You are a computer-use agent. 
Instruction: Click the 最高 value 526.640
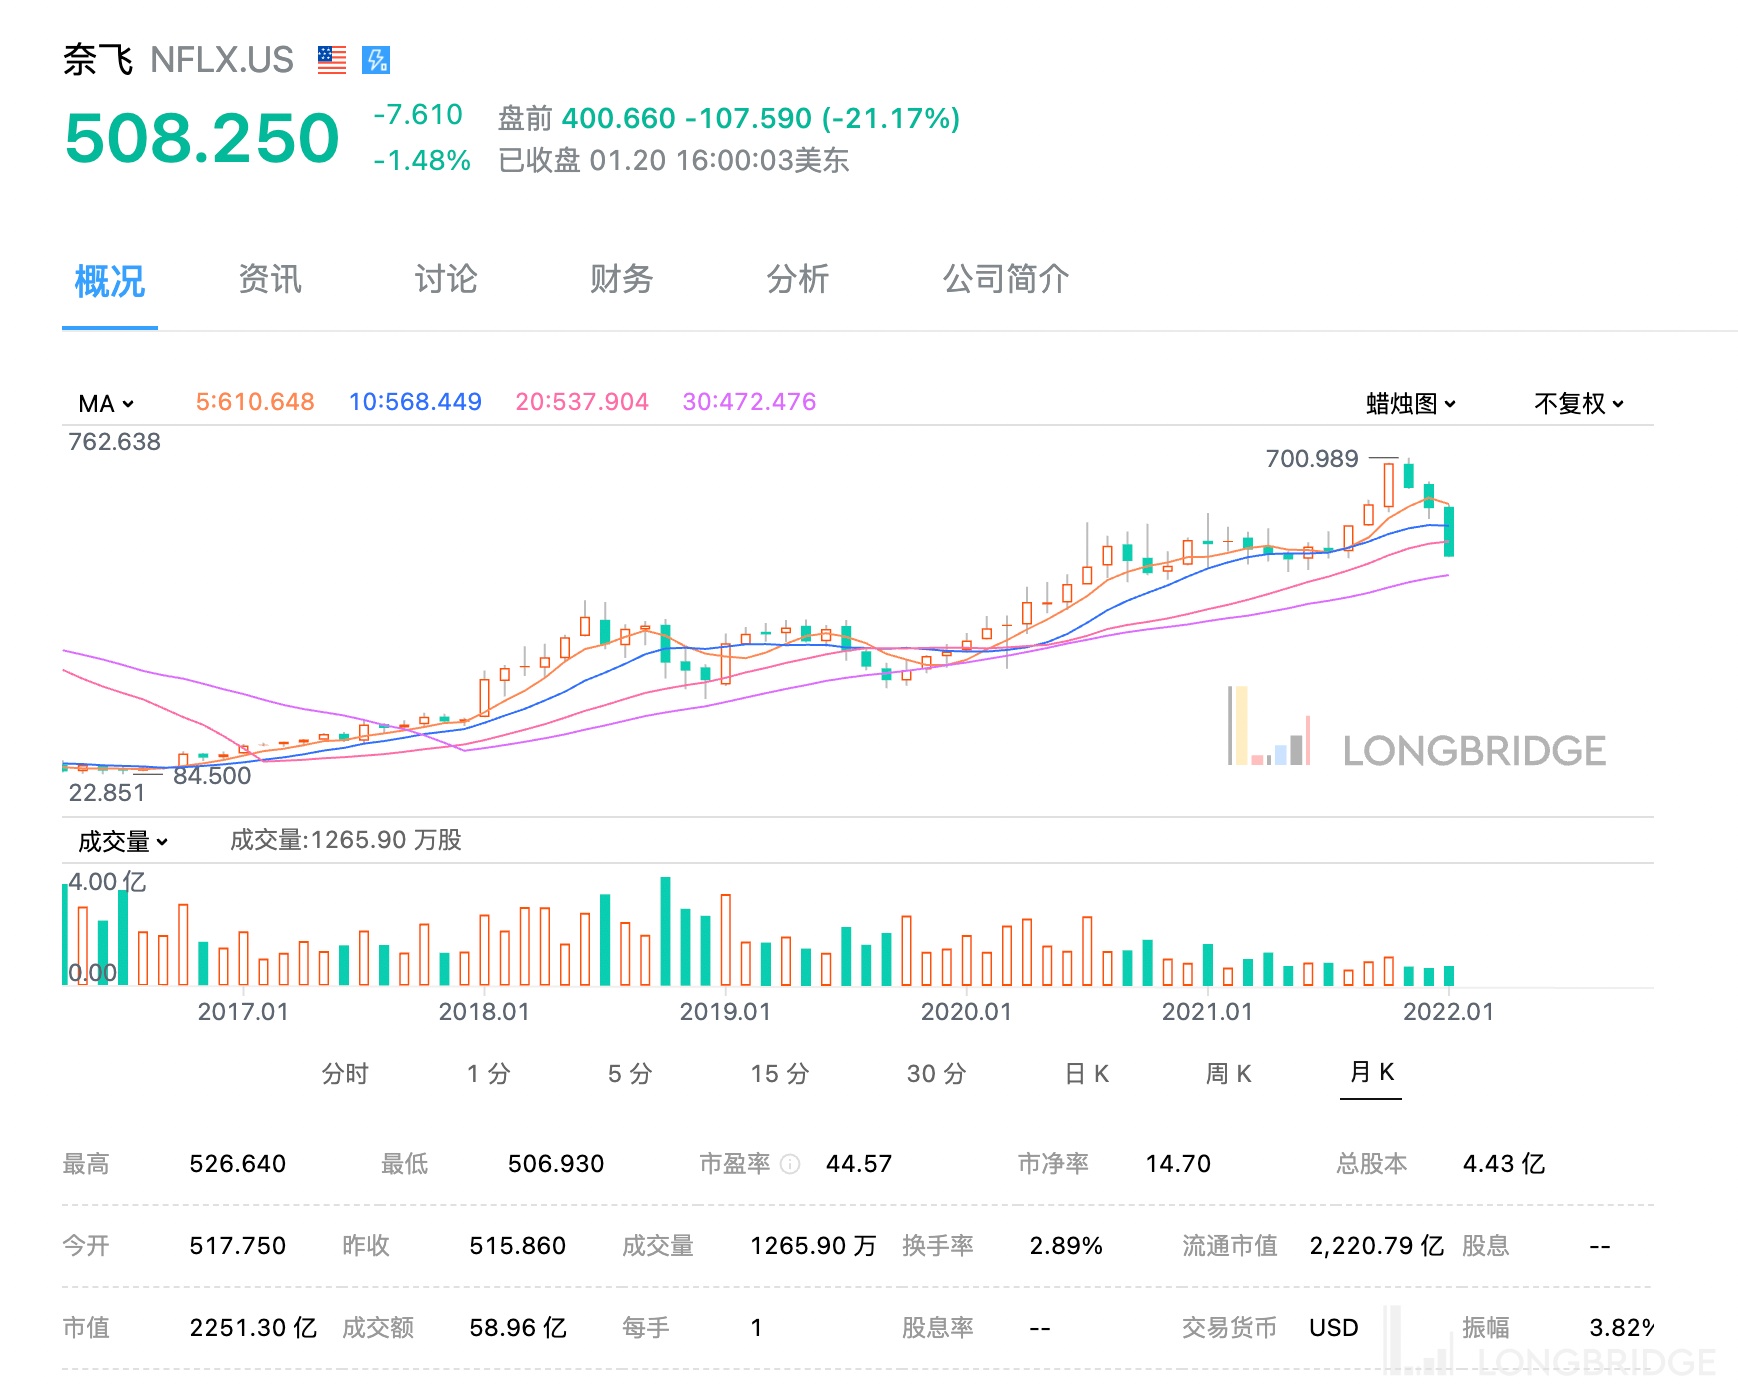coord(238,1164)
